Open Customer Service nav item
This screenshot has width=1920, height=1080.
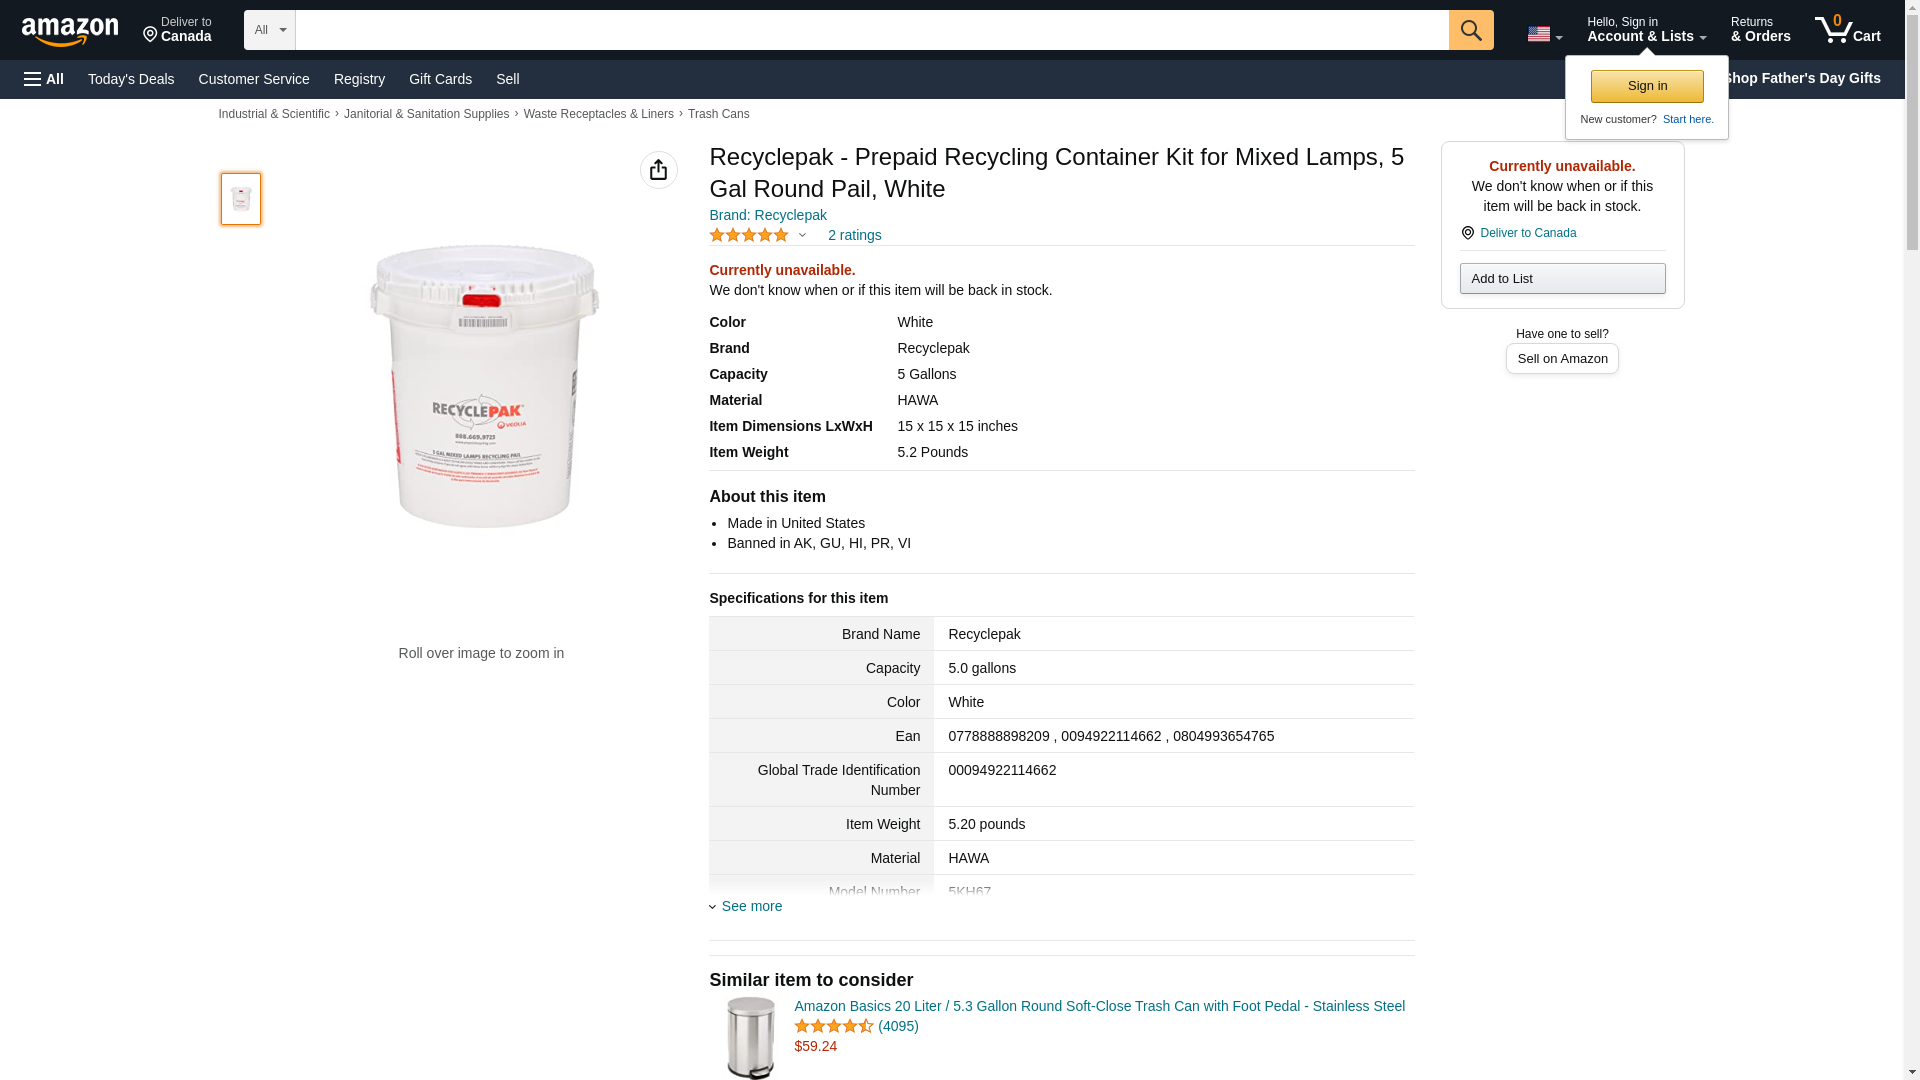click(254, 79)
